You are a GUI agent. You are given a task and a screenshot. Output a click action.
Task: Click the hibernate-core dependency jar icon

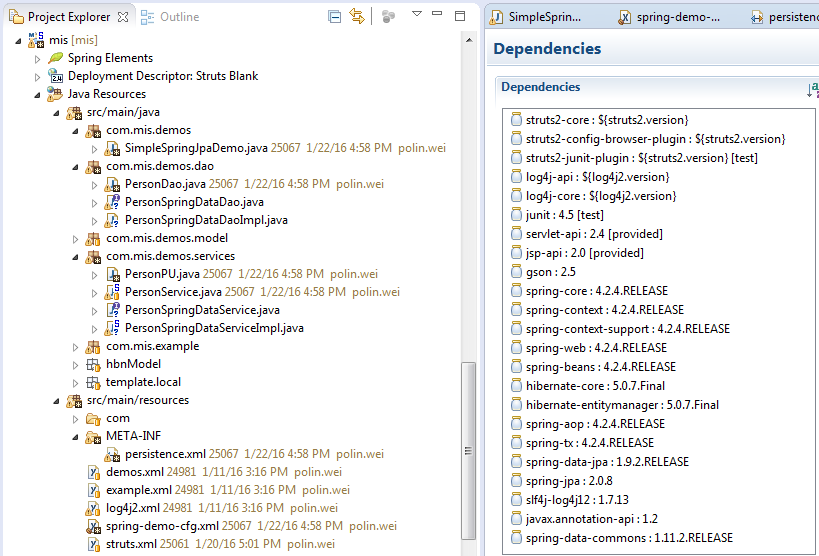[516, 386]
